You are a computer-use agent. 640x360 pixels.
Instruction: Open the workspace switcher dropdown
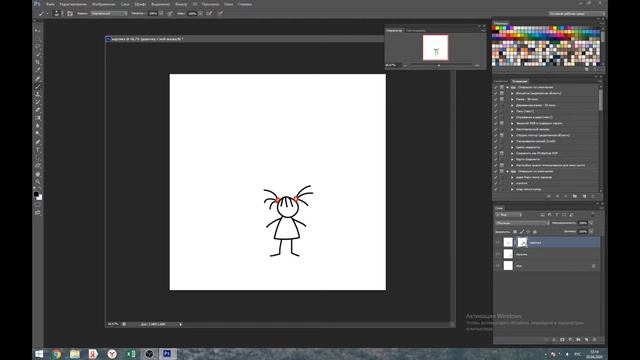pos(576,13)
